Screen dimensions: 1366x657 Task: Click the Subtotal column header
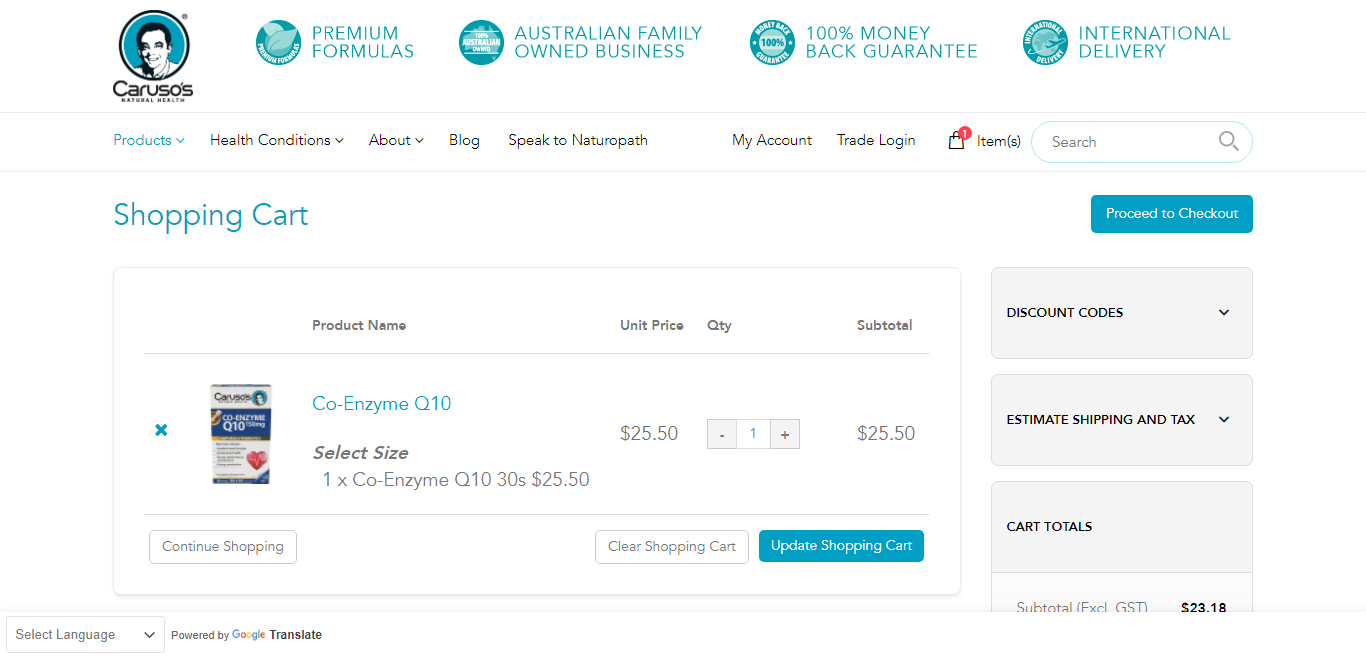point(885,325)
